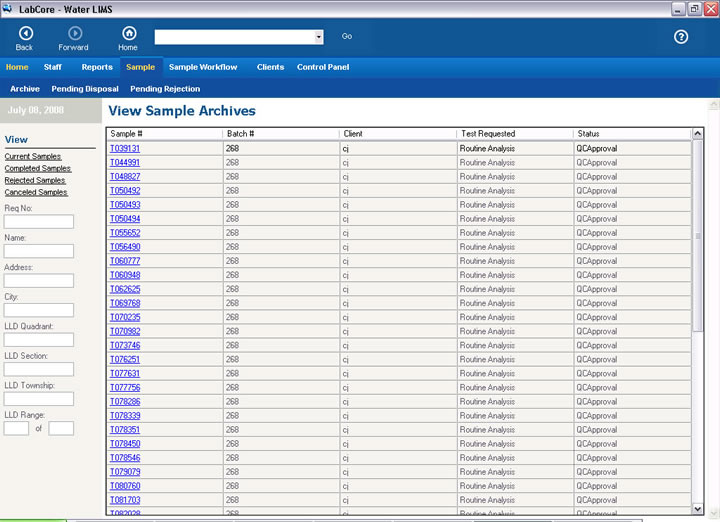720x522 pixels.
Task: Click the table vertical scrollbar thumb
Action: click(698, 235)
